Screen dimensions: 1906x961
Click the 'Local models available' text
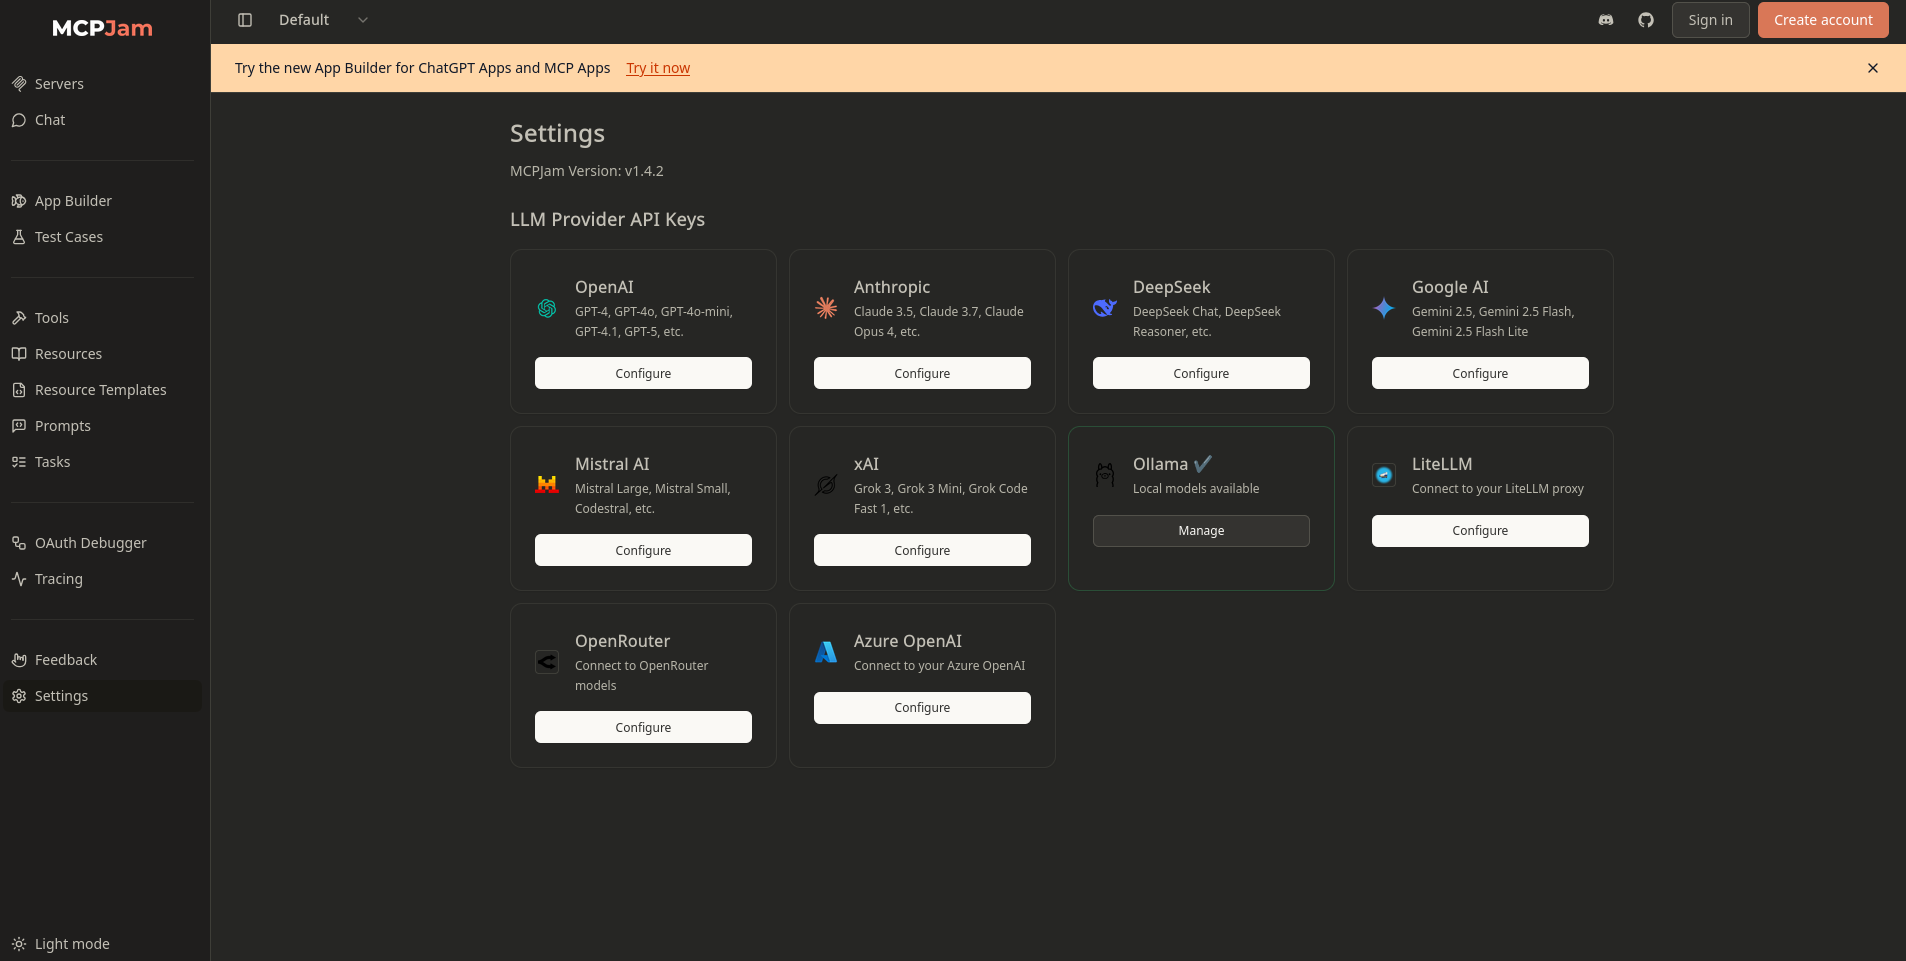(1196, 489)
